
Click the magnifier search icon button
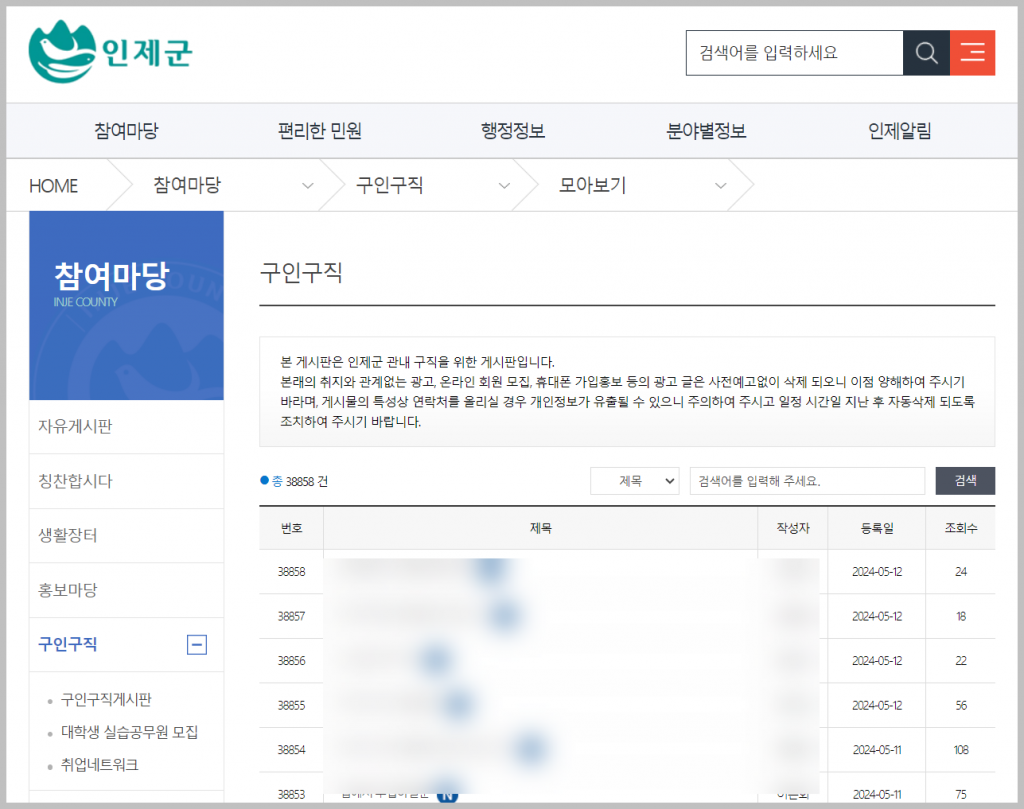click(926, 53)
